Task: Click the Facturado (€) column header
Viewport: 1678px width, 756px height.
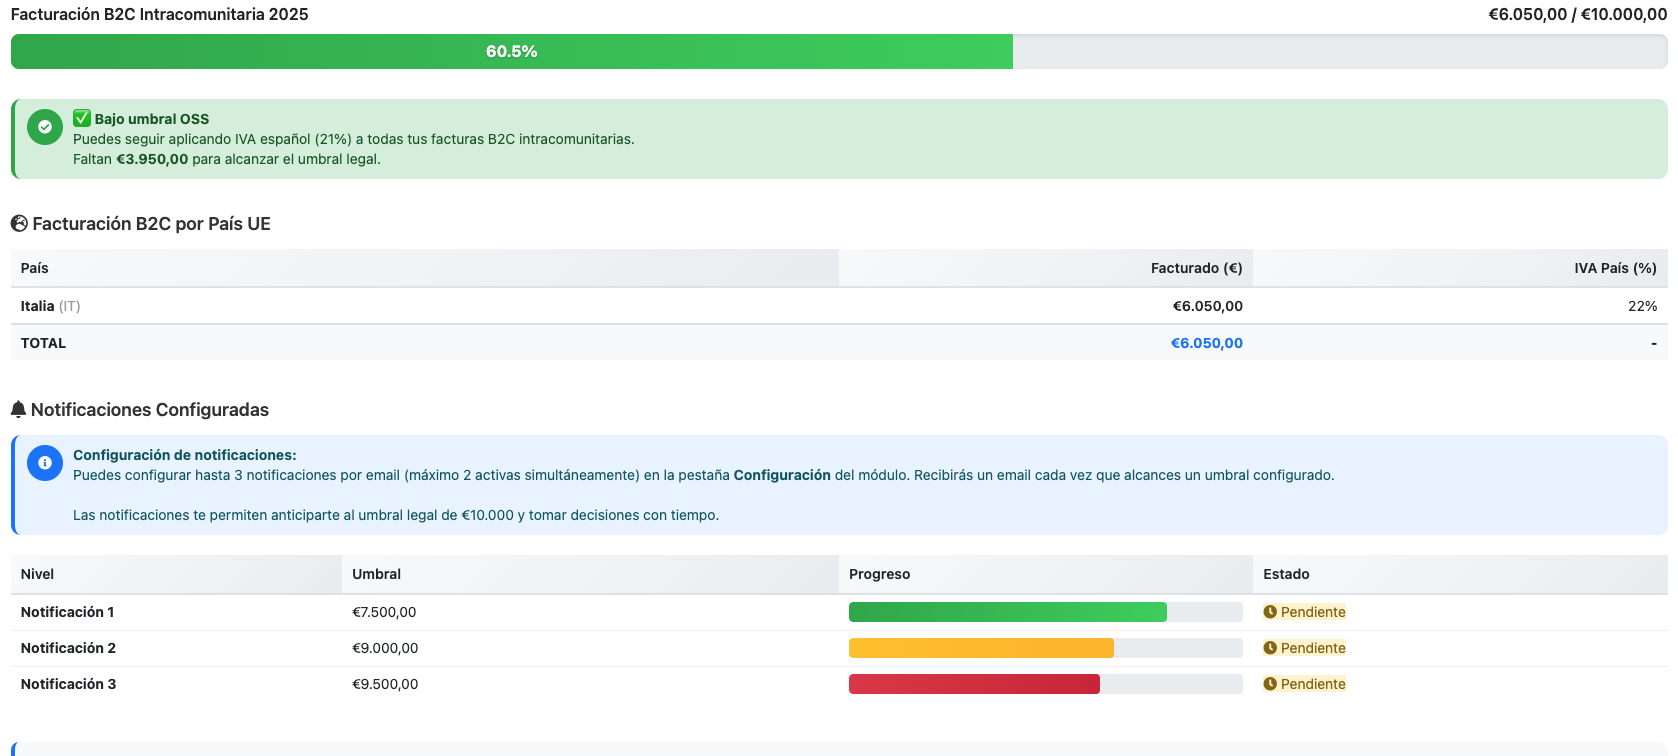Action: click(x=1196, y=268)
